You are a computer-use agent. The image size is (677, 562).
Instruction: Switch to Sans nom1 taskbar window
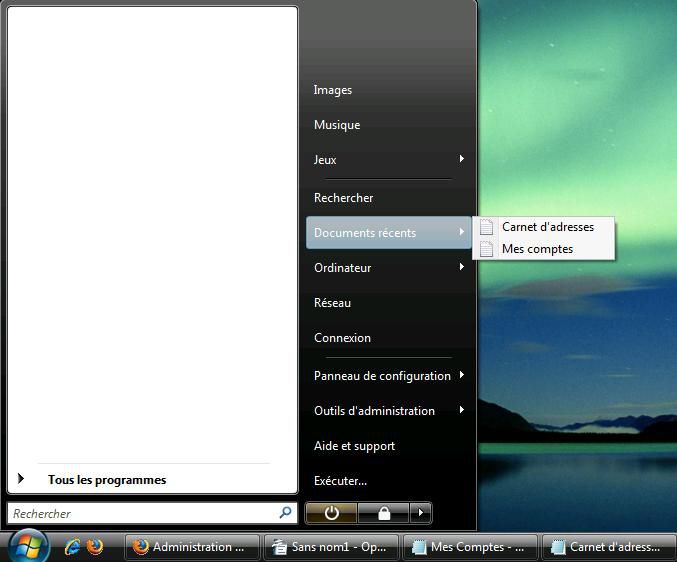tap(330, 547)
